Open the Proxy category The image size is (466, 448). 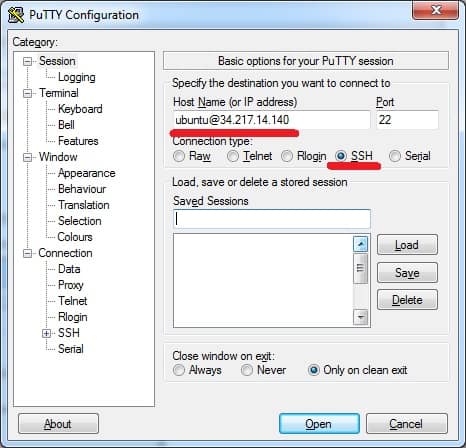coord(70,285)
